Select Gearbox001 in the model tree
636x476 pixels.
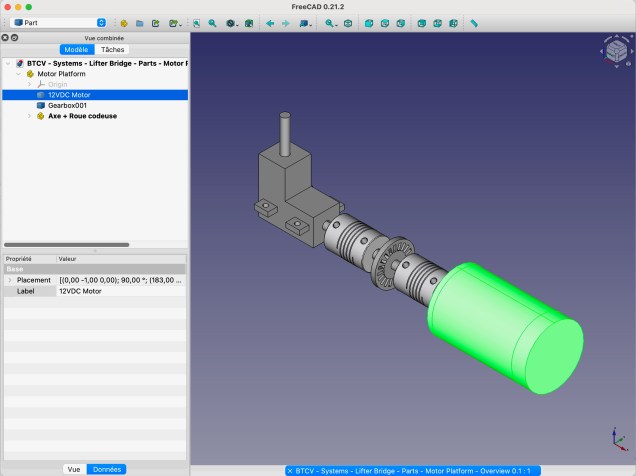click(x=67, y=105)
